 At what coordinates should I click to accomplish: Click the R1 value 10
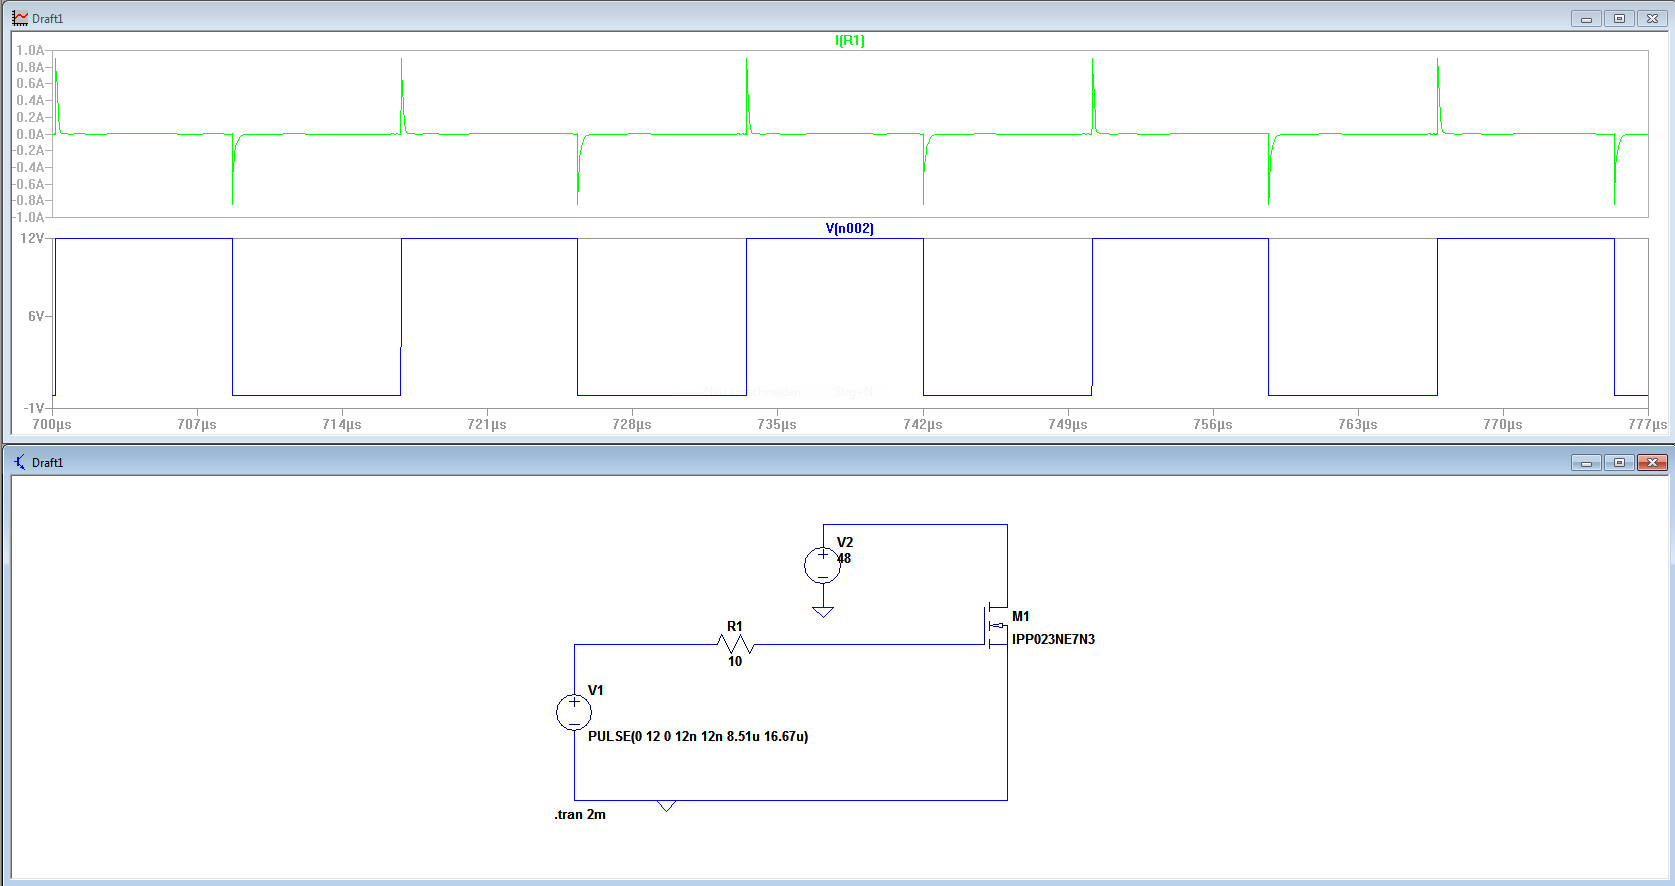coord(735,662)
